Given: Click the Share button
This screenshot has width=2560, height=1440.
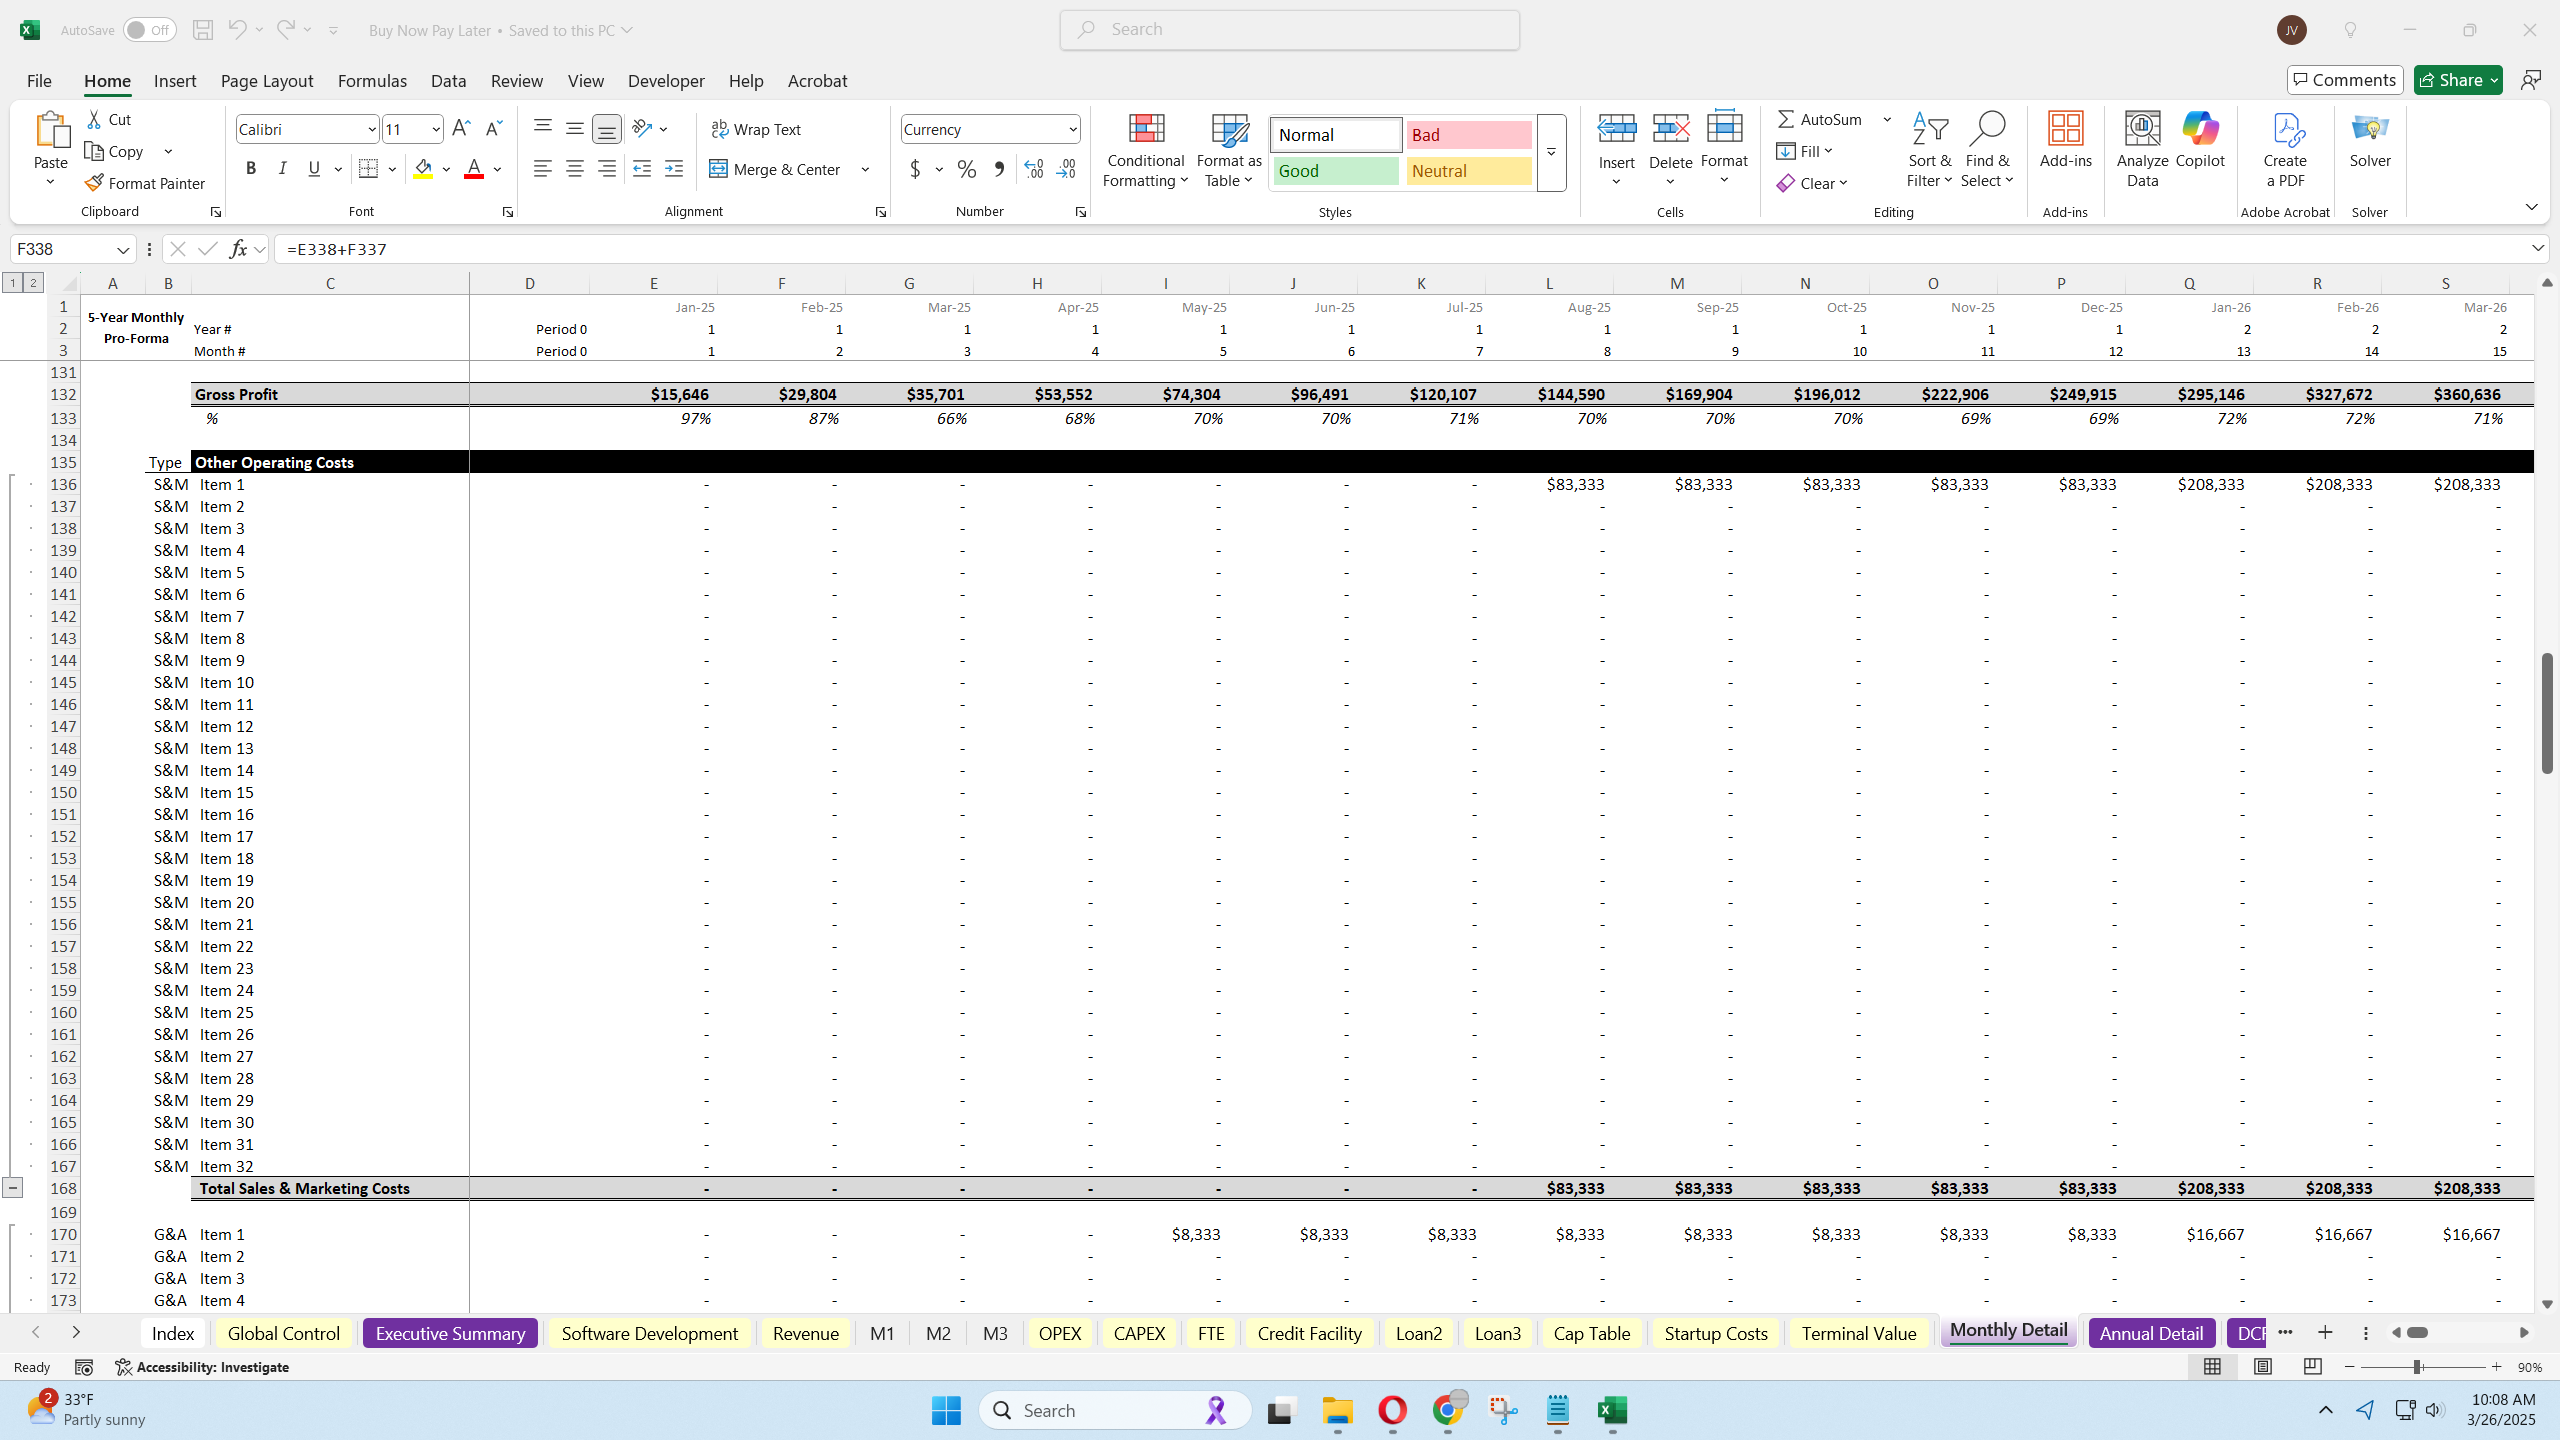Looking at the screenshot, I should [x=2456, y=79].
